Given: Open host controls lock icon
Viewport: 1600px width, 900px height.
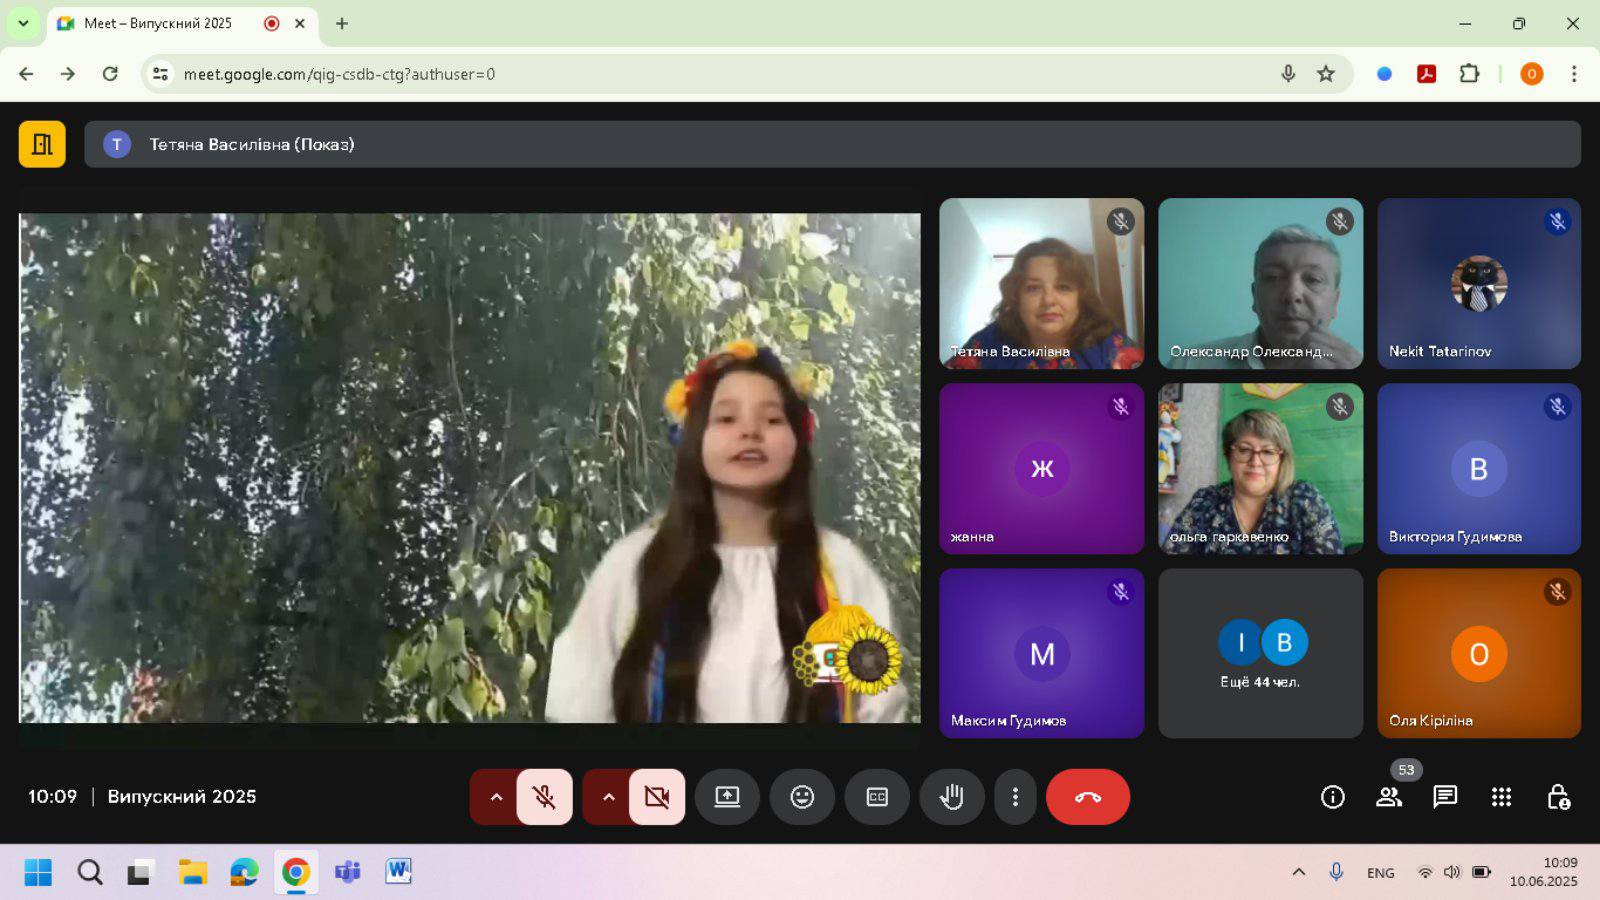Looking at the screenshot, I should tap(1557, 797).
